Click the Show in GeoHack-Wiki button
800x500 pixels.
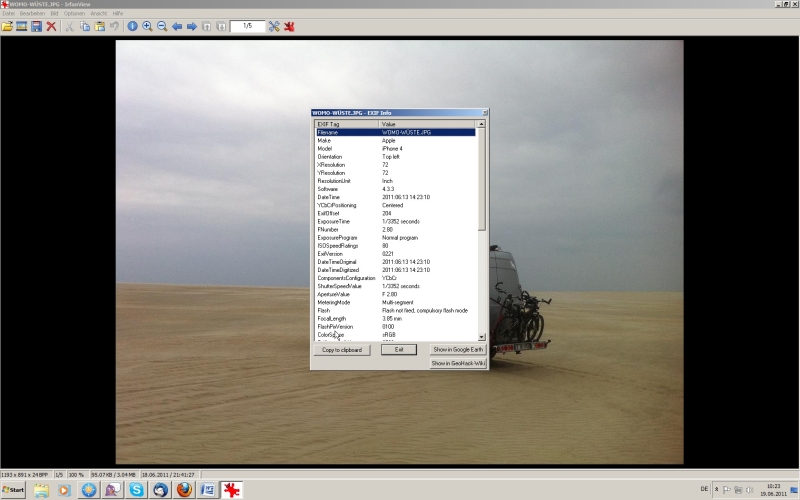[457, 363]
